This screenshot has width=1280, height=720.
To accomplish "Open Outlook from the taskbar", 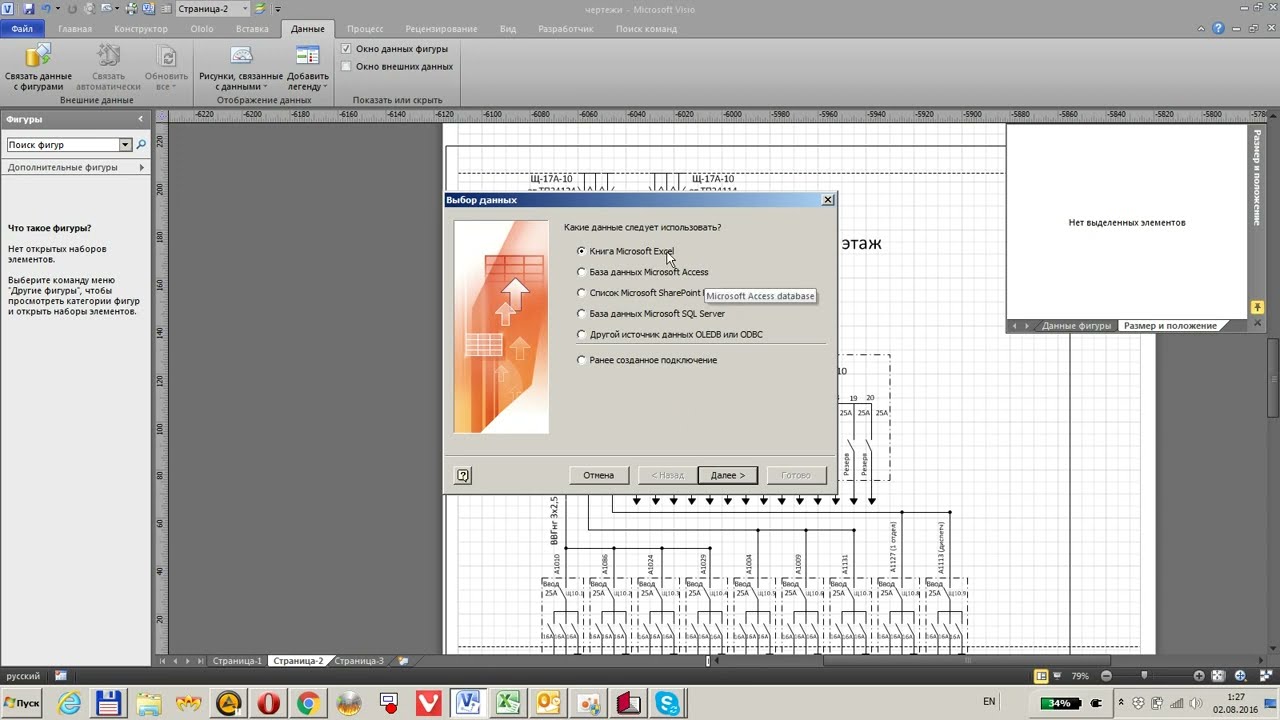I will (x=549, y=703).
